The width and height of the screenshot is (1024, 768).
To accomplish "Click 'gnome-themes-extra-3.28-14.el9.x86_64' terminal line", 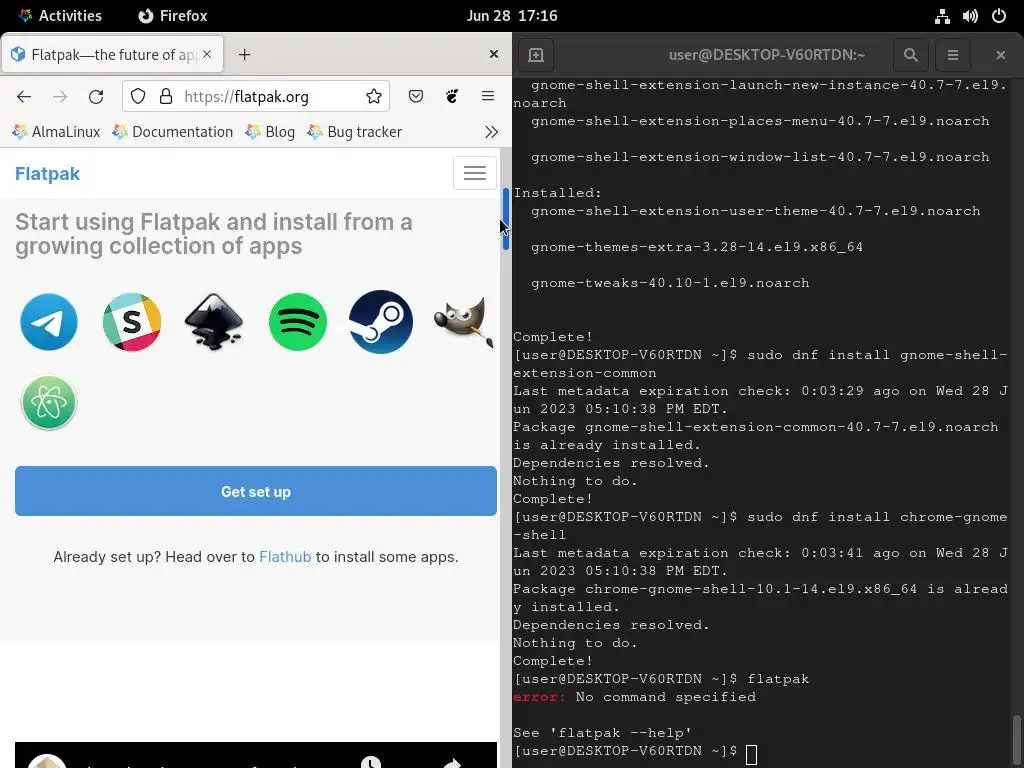I will point(697,247).
